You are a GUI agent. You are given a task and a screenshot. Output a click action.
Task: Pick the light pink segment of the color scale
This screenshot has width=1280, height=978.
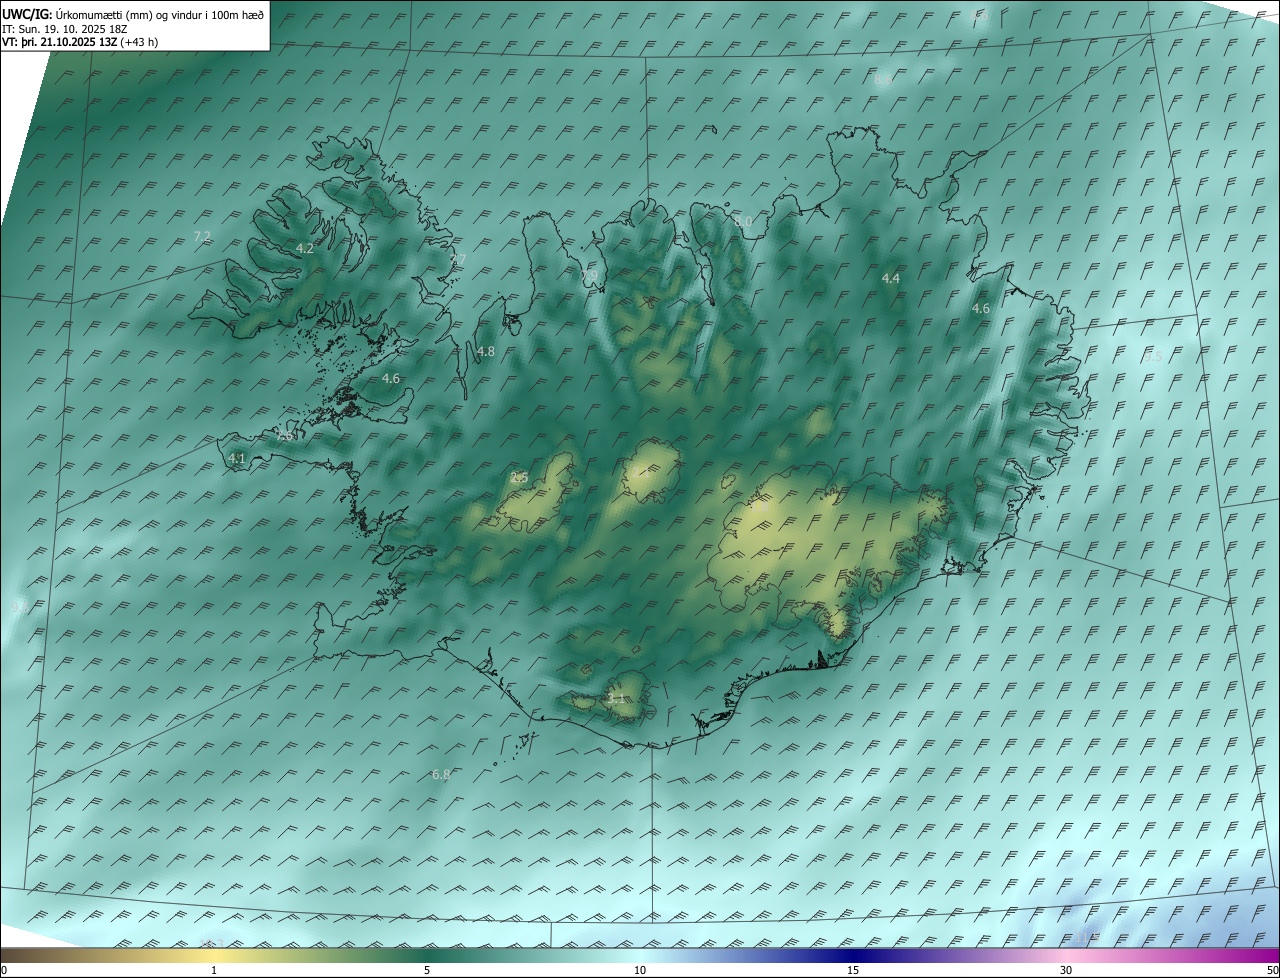tap(1066, 955)
